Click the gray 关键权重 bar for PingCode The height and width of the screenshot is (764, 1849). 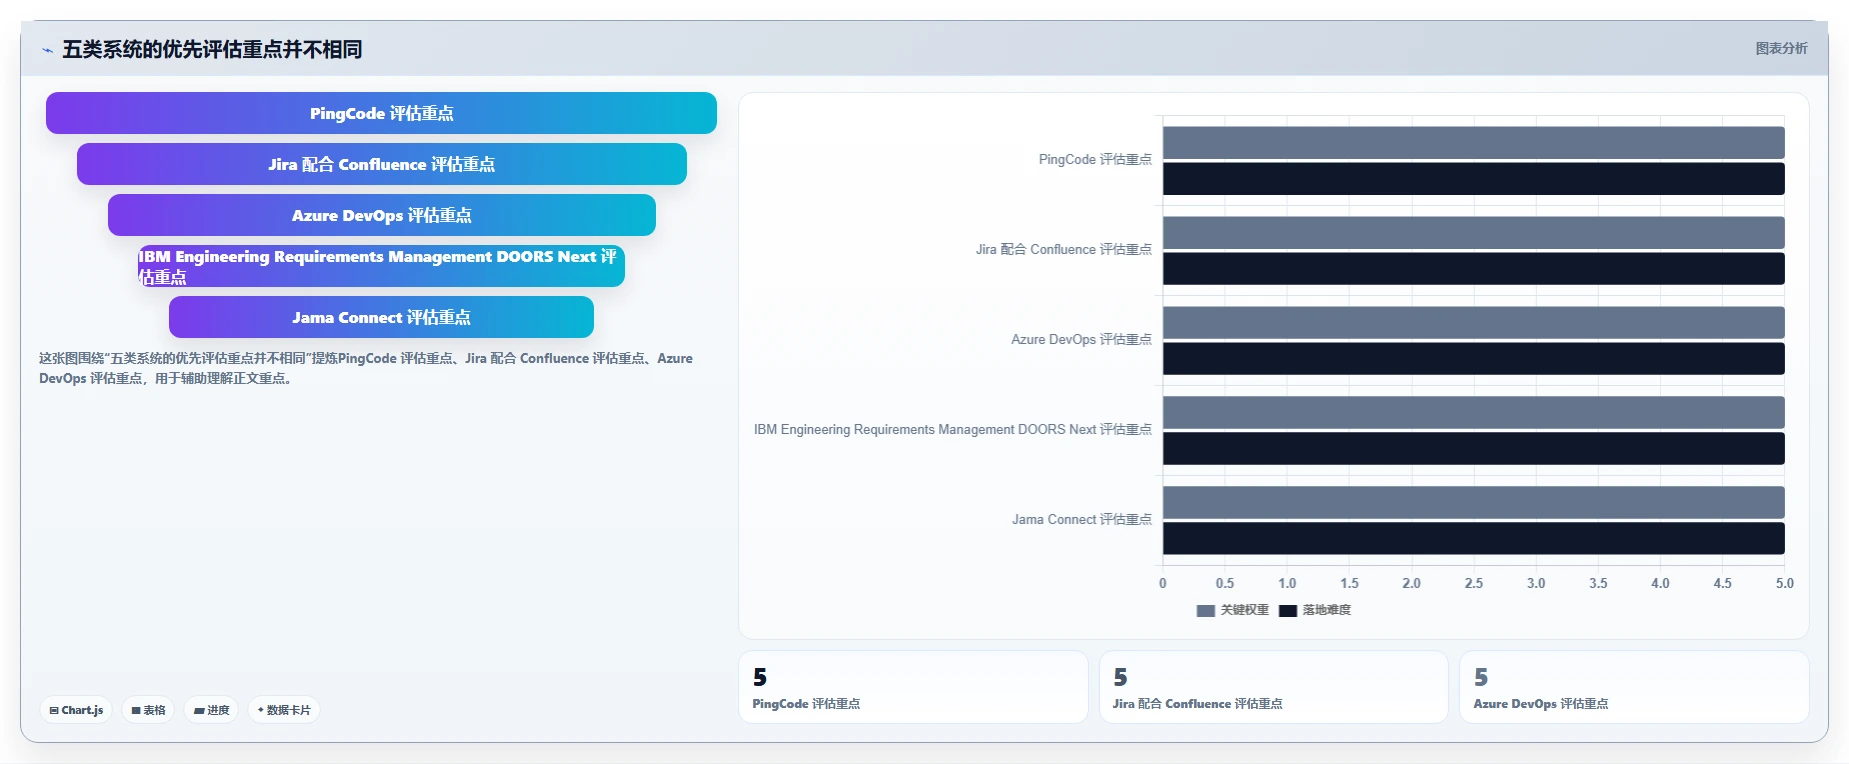tap(1473, 142)
